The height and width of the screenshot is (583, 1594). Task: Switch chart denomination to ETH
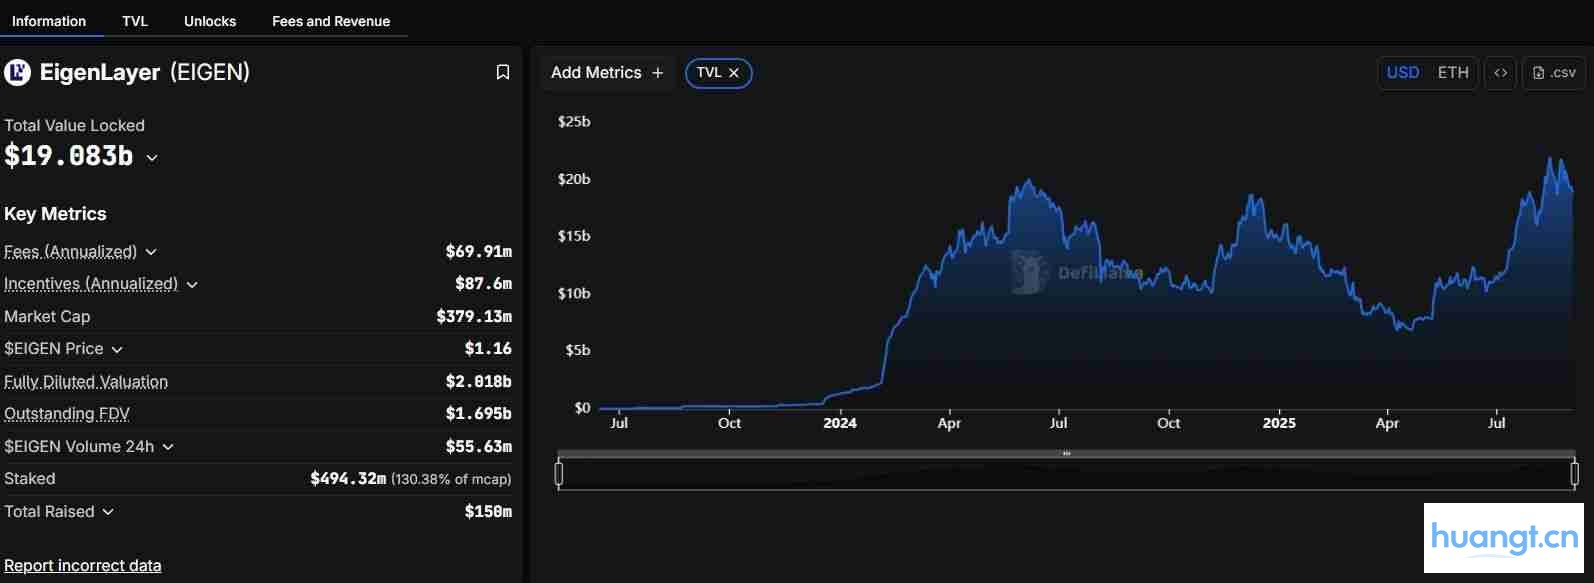[x=1453, y=73]
